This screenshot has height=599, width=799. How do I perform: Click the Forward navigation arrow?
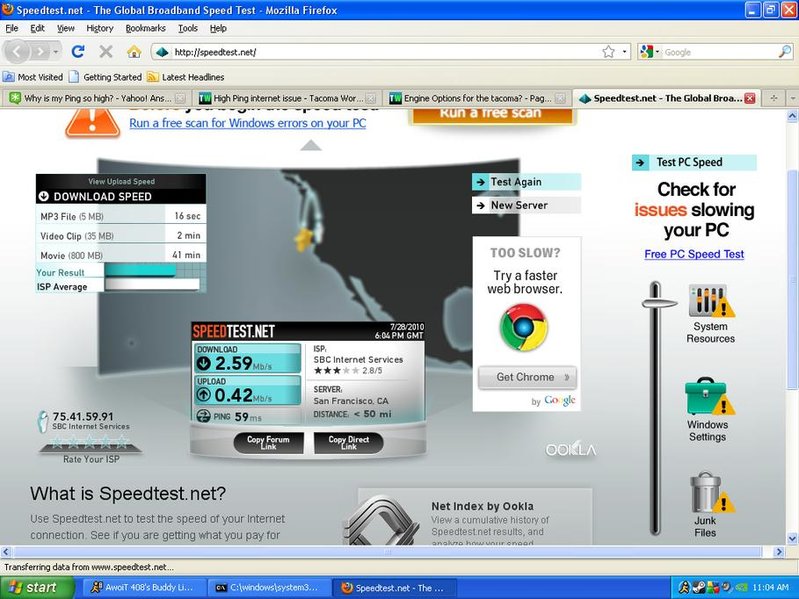tap(40, 51)
